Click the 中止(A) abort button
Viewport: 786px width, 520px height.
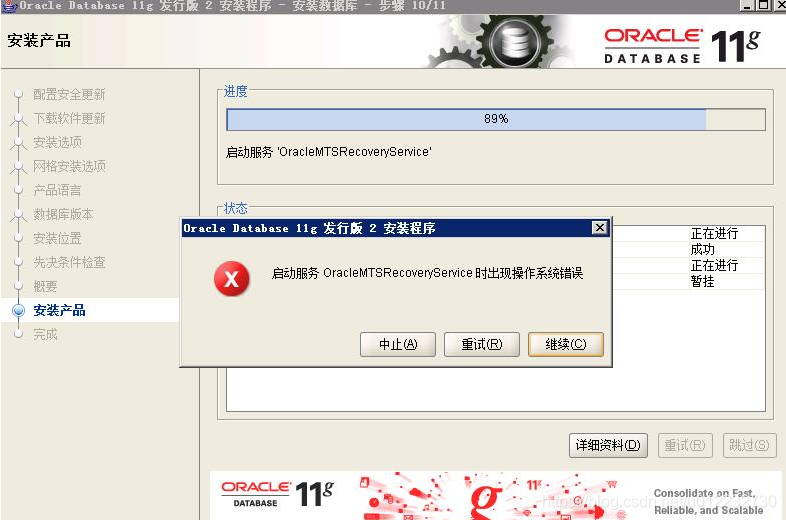pos(398,344)
